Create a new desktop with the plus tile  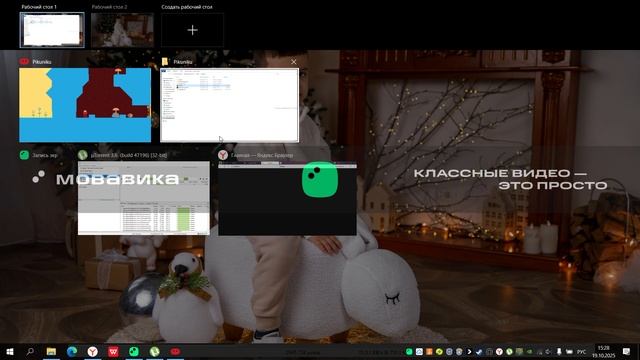tap(192, 30)
